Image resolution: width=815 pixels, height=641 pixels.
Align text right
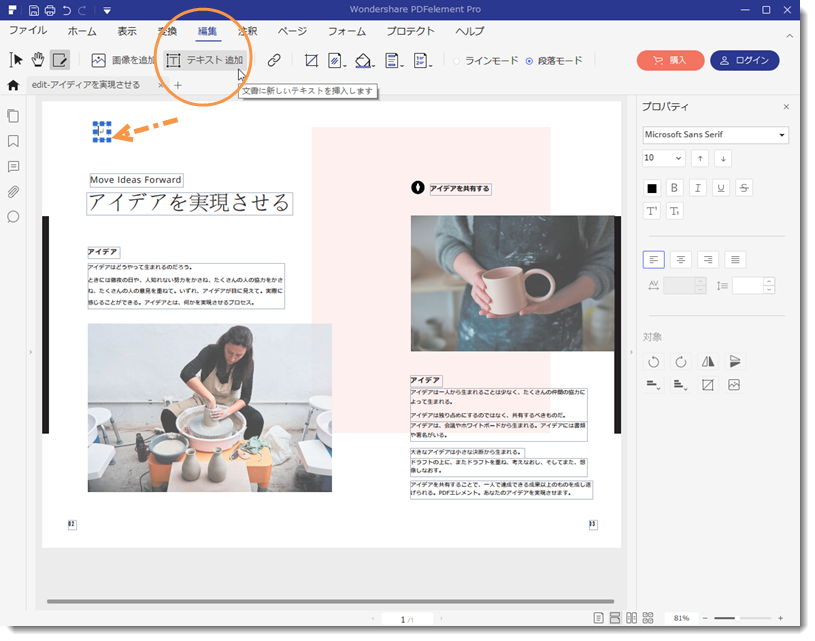pyautogui.click(x=708, y=259)
